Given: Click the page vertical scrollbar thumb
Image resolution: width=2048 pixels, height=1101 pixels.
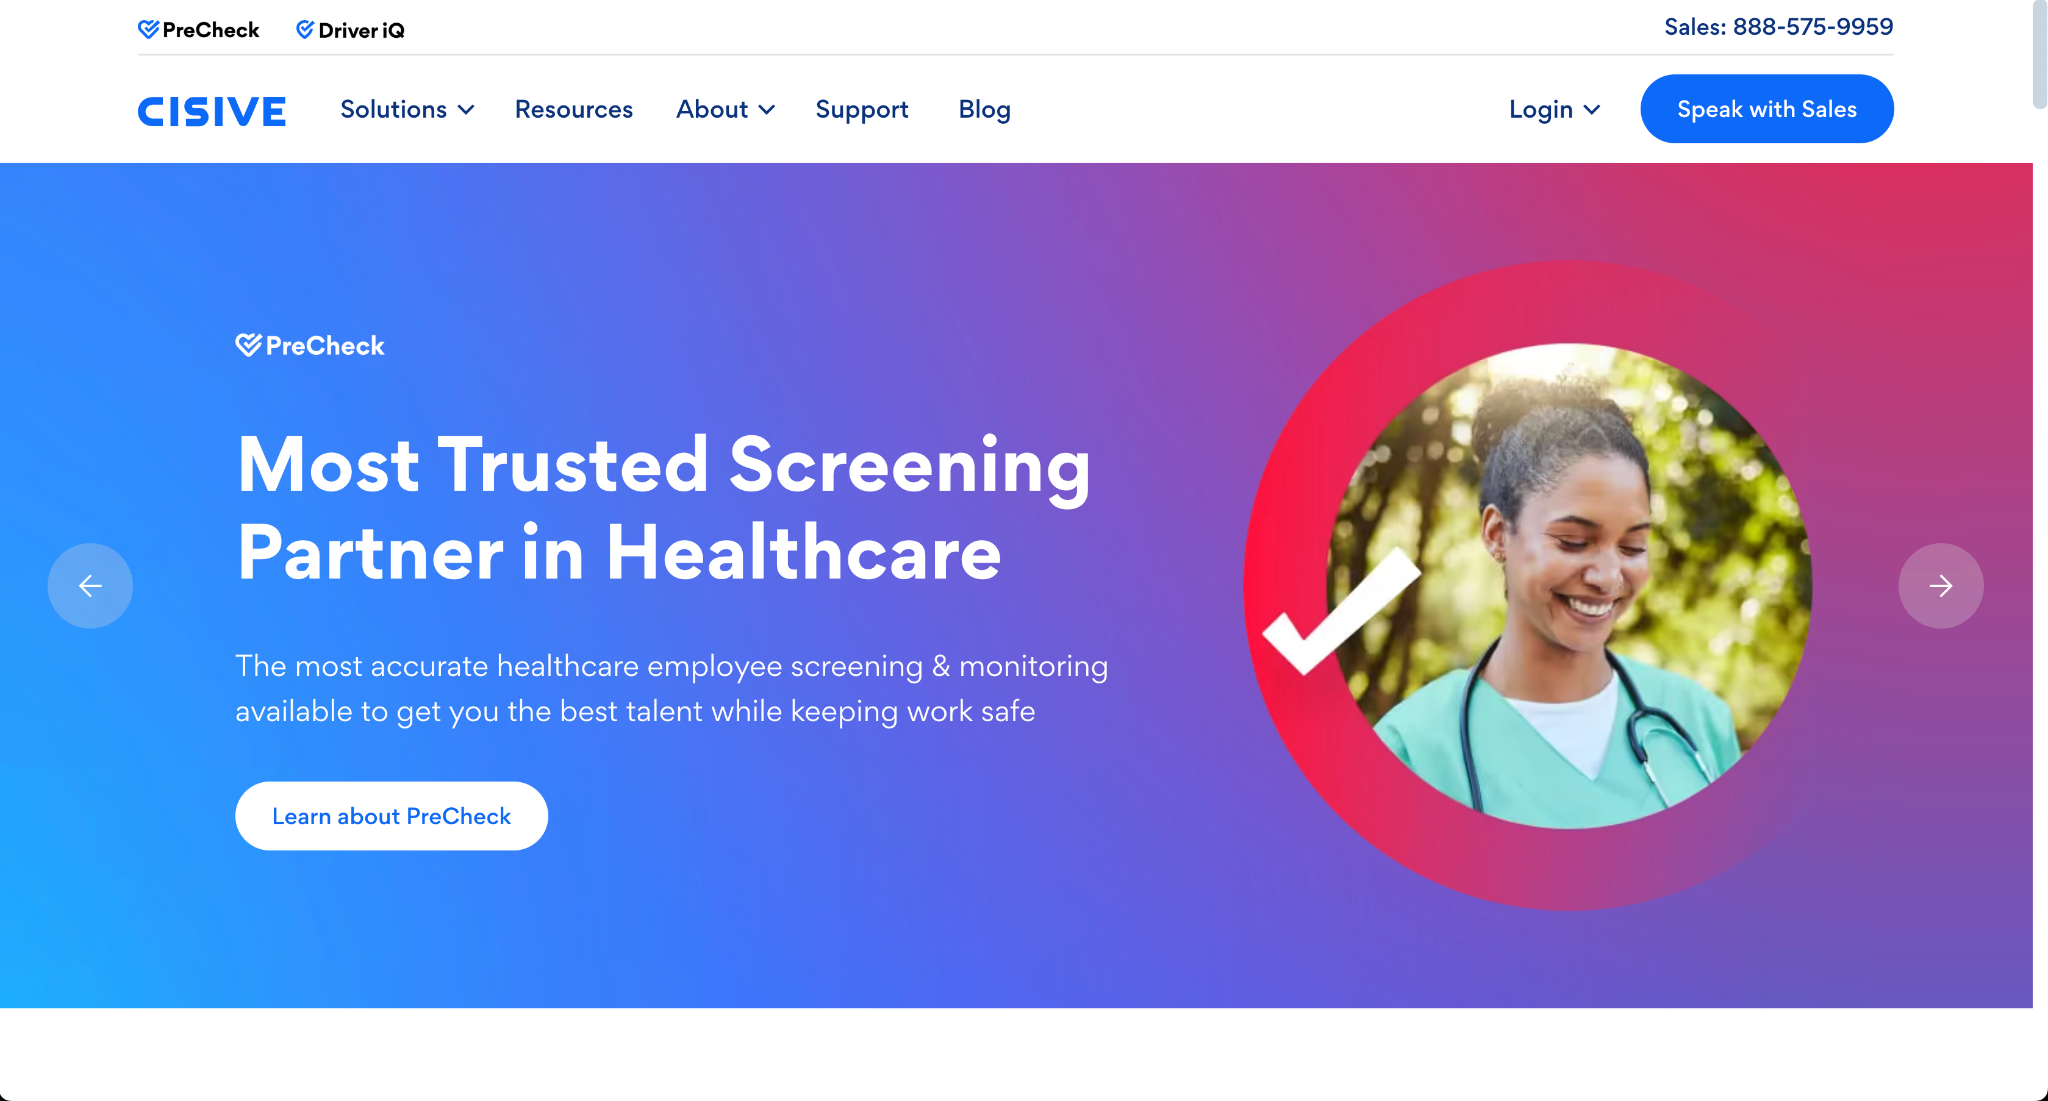Looking at the screenshot, I should 2040,54.
